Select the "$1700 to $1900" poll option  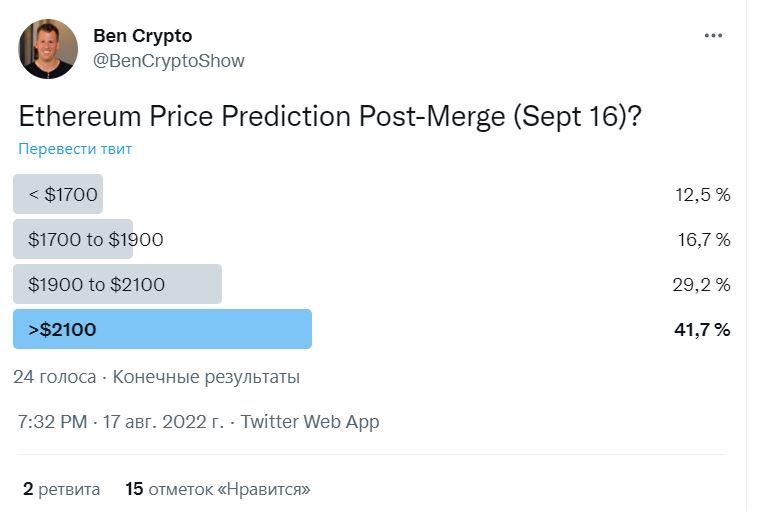93,239
